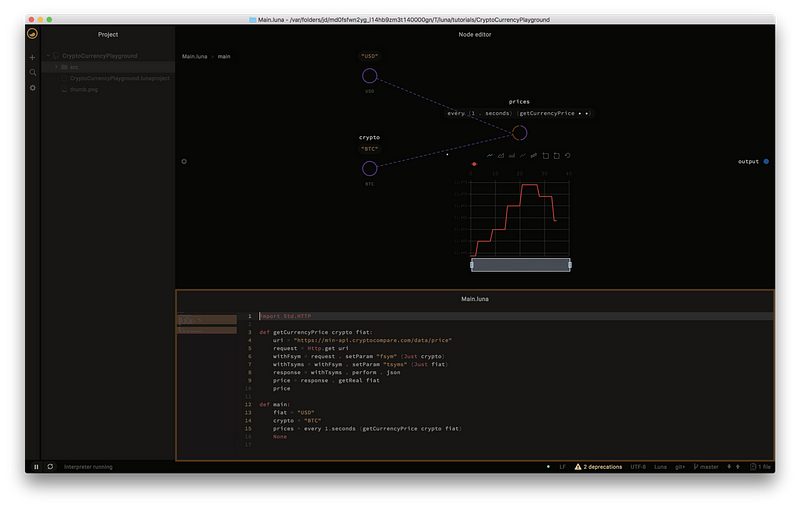Viewport: 800px width, 509px height.
Task: Pause the interpreter with the pause button
Action: (x=37, y=466)
